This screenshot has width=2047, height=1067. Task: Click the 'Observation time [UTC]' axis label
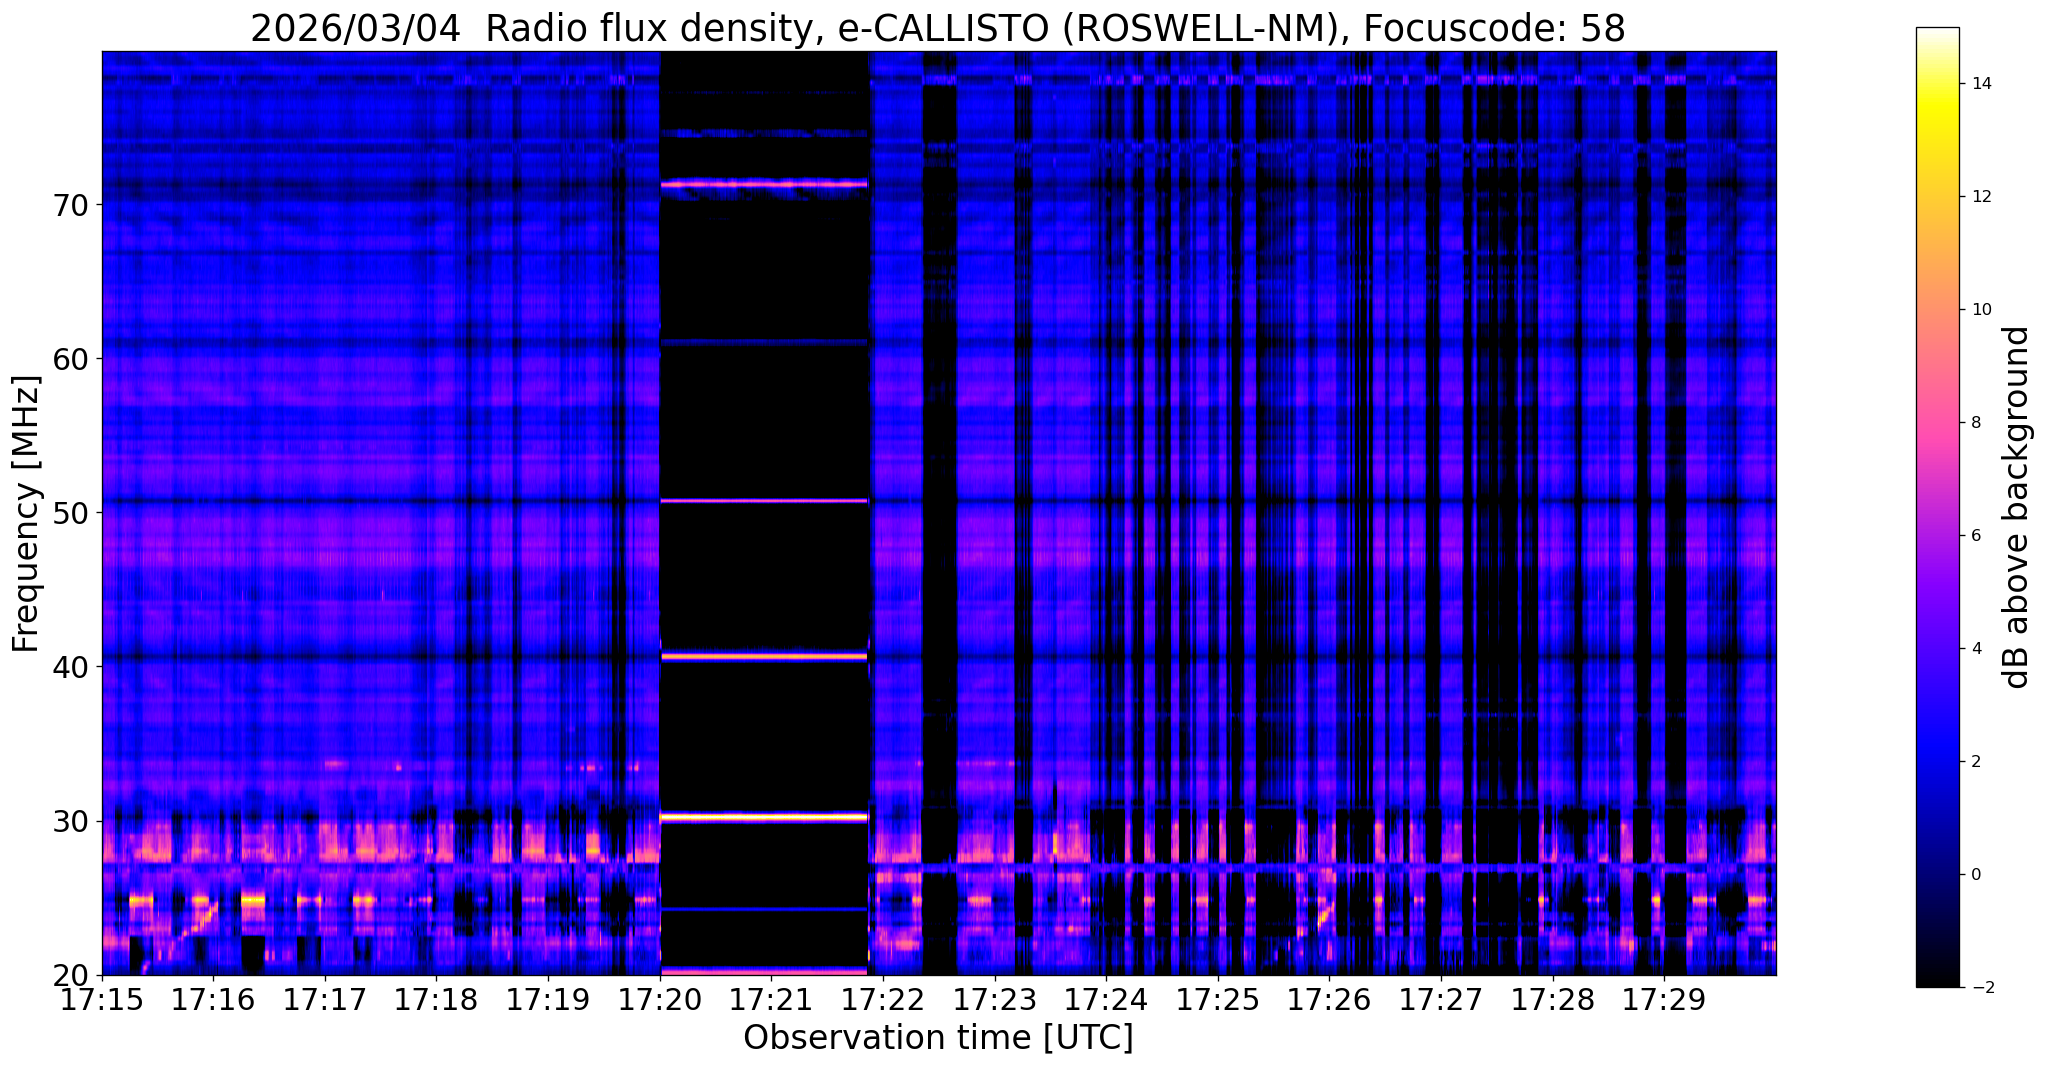938,1038
